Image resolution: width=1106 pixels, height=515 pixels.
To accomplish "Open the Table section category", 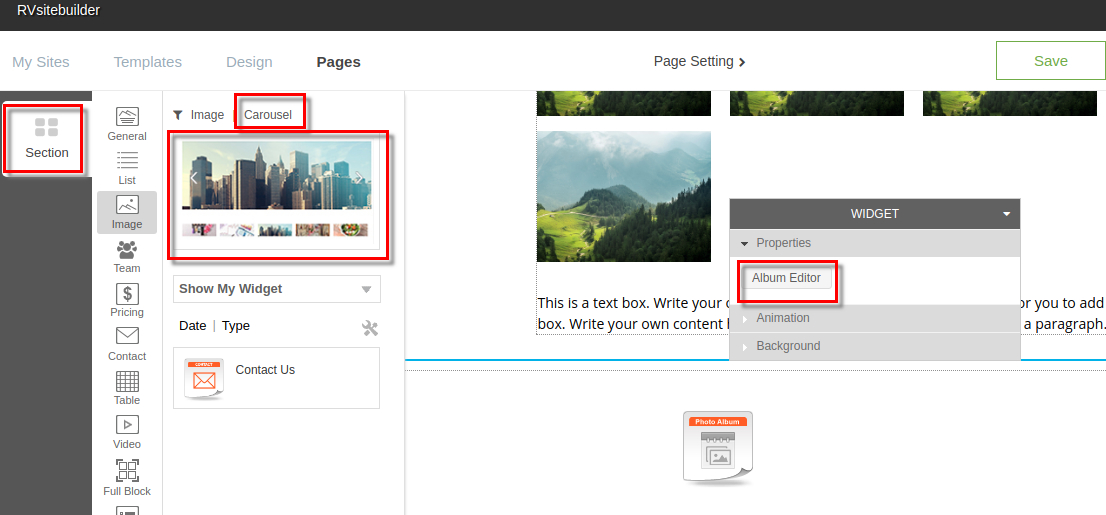I will click(127, 381).
